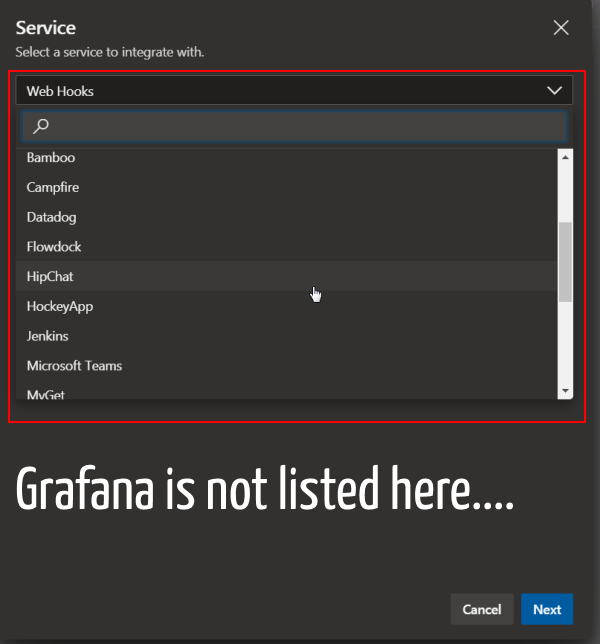
Task: Focus the service search field
Action: (x=294, y=126)
